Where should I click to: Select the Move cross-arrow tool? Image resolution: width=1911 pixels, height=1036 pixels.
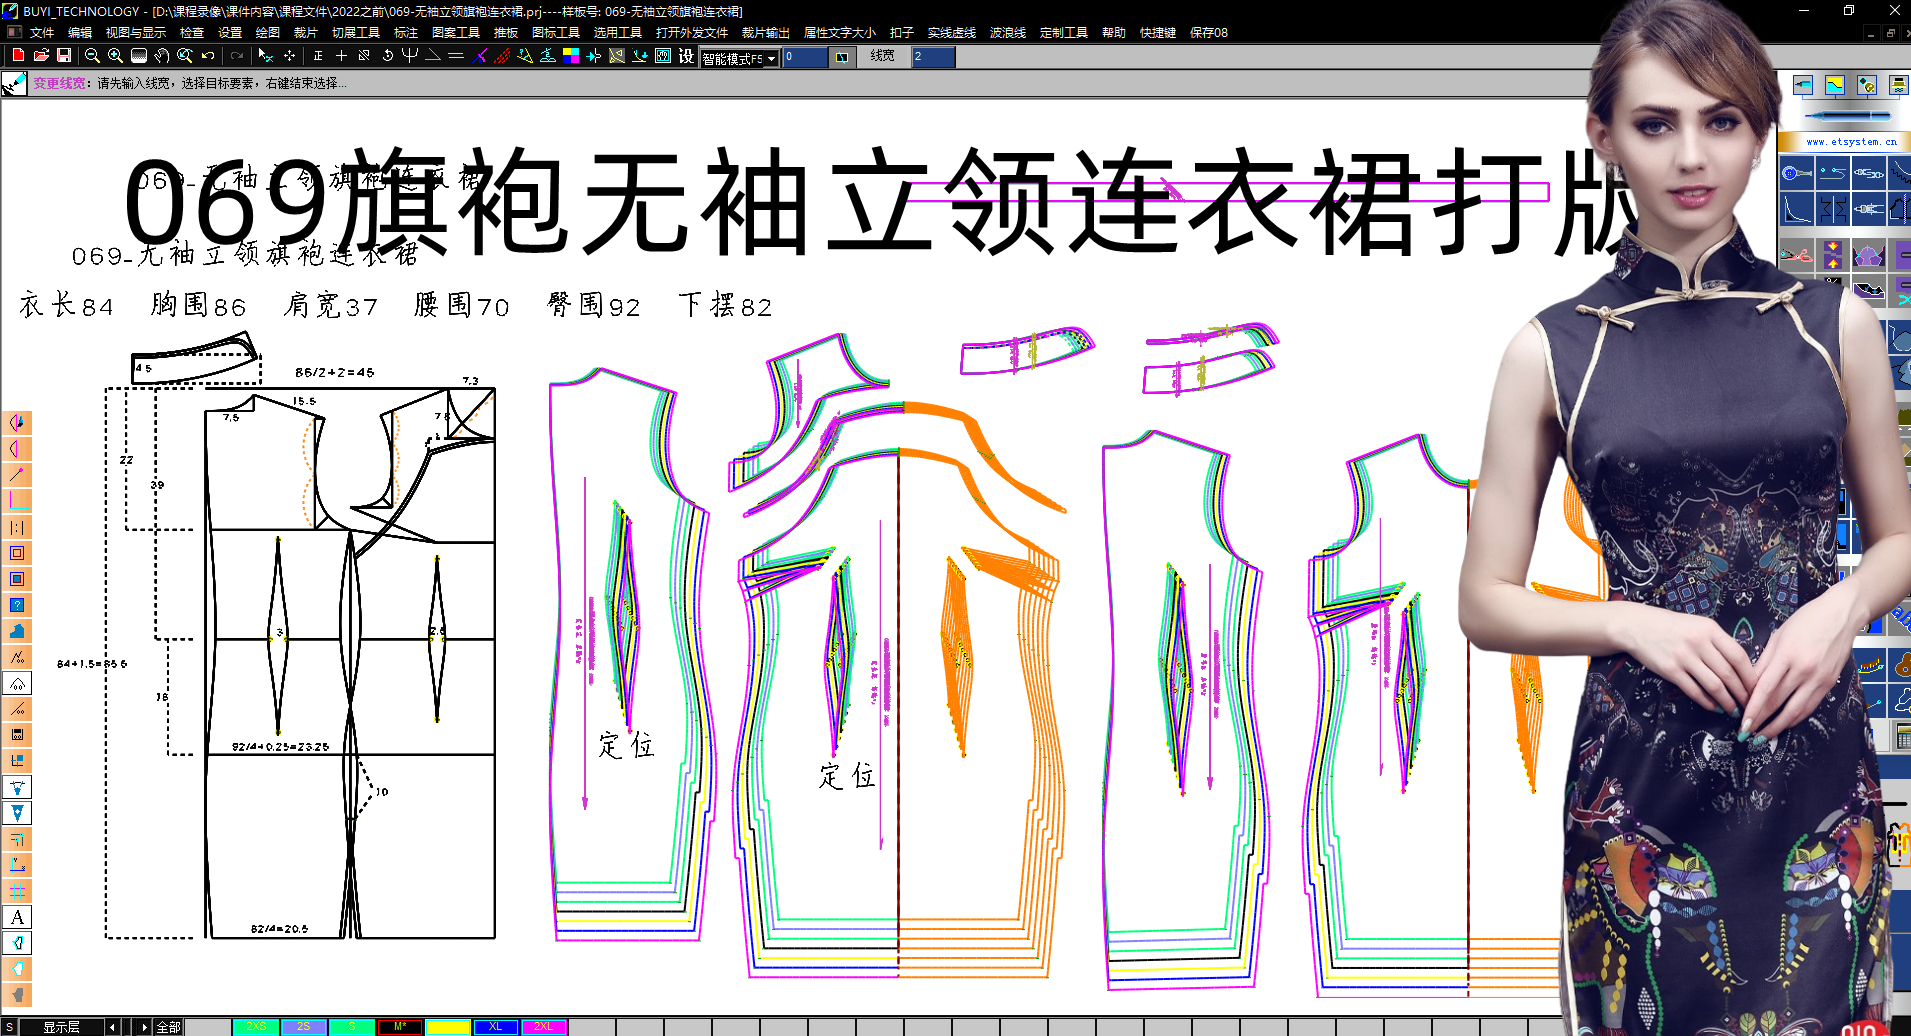point(289,57)
